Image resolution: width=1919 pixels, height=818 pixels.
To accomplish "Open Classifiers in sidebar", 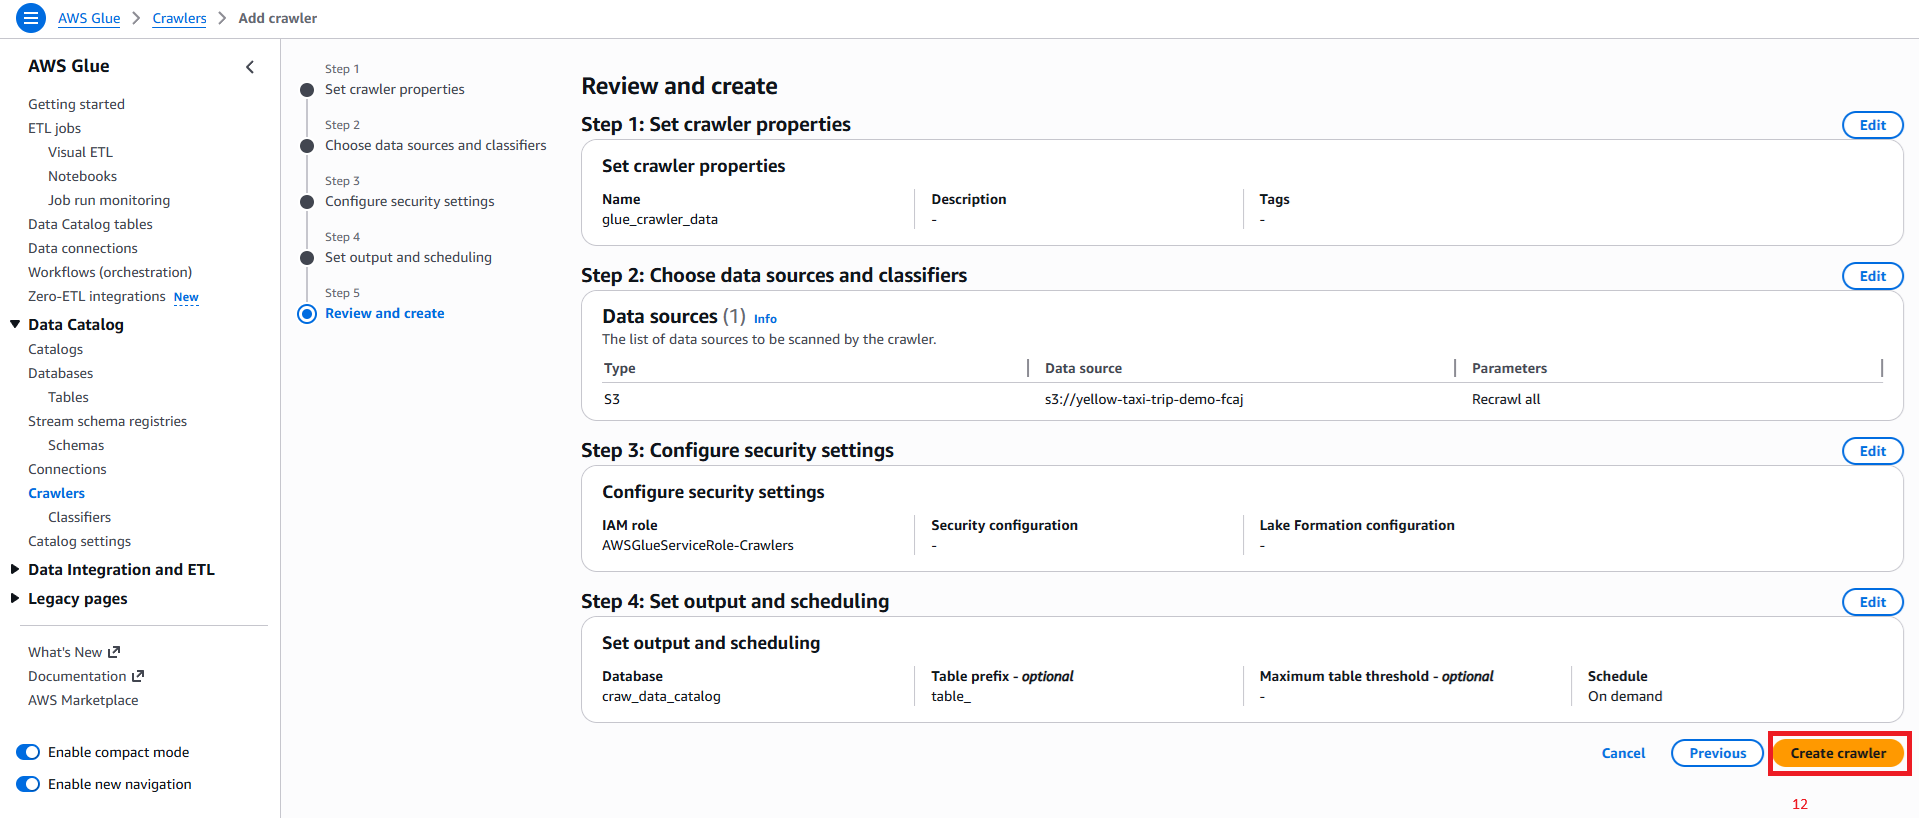I will point(79,517).
